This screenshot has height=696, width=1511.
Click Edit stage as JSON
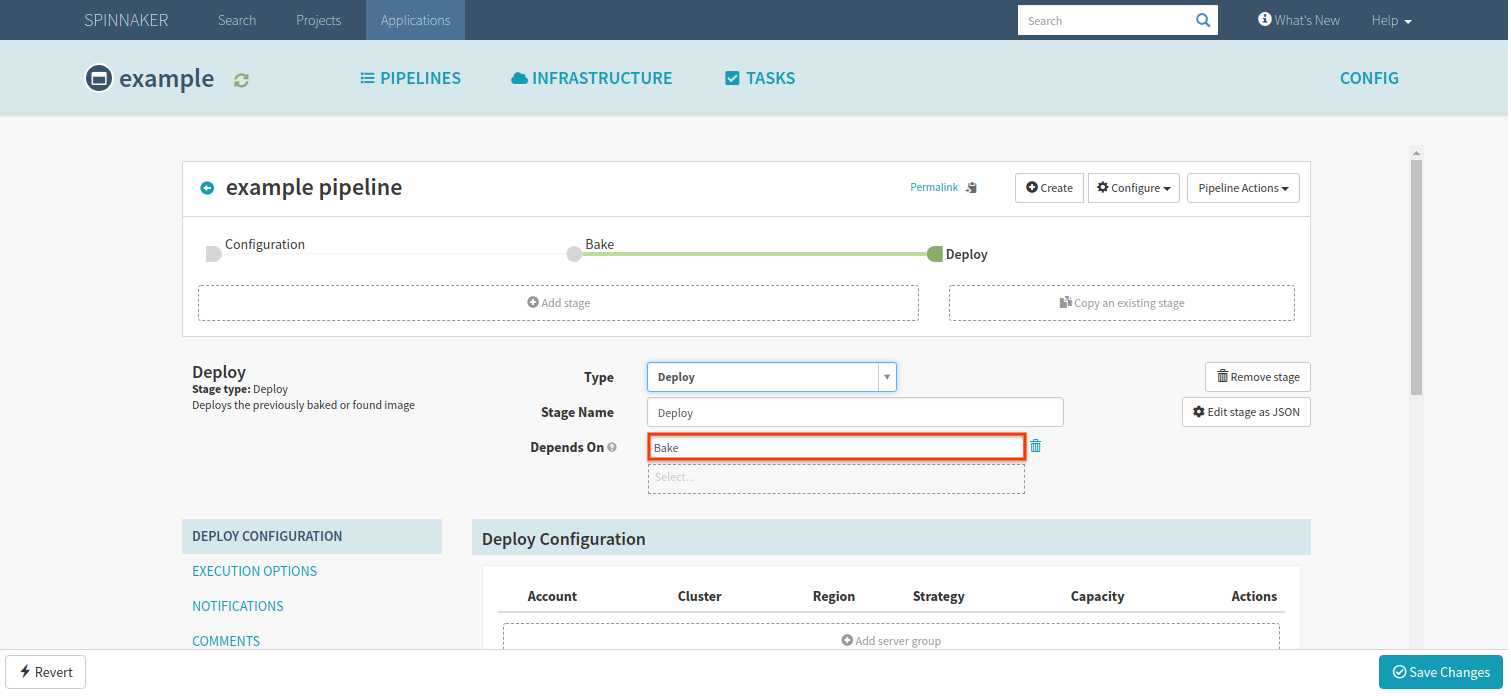coord(1245,412)
